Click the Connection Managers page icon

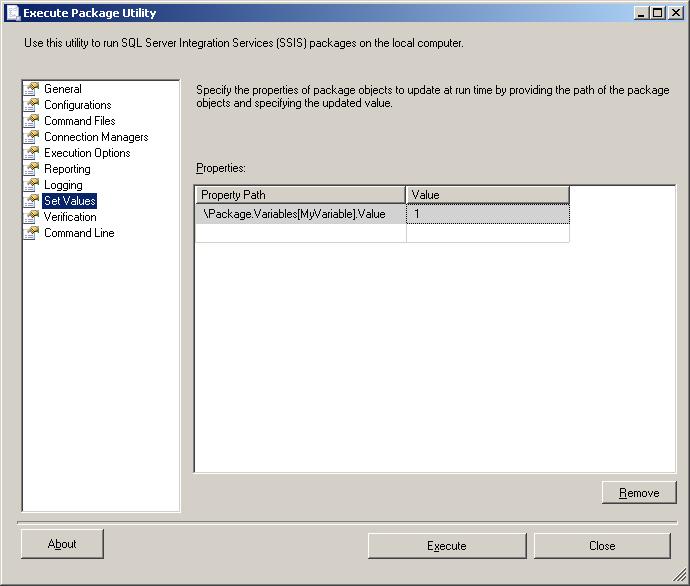pos(32,137)
